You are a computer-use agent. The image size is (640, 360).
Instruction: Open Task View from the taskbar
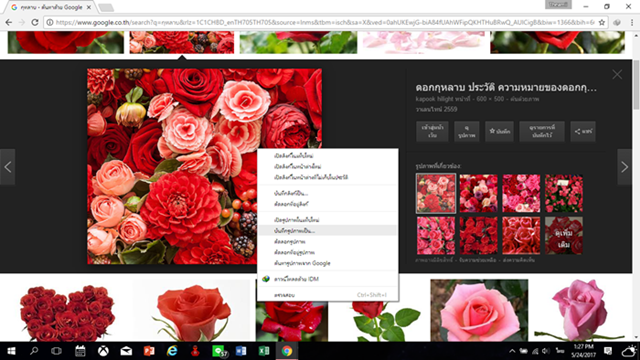56,351
